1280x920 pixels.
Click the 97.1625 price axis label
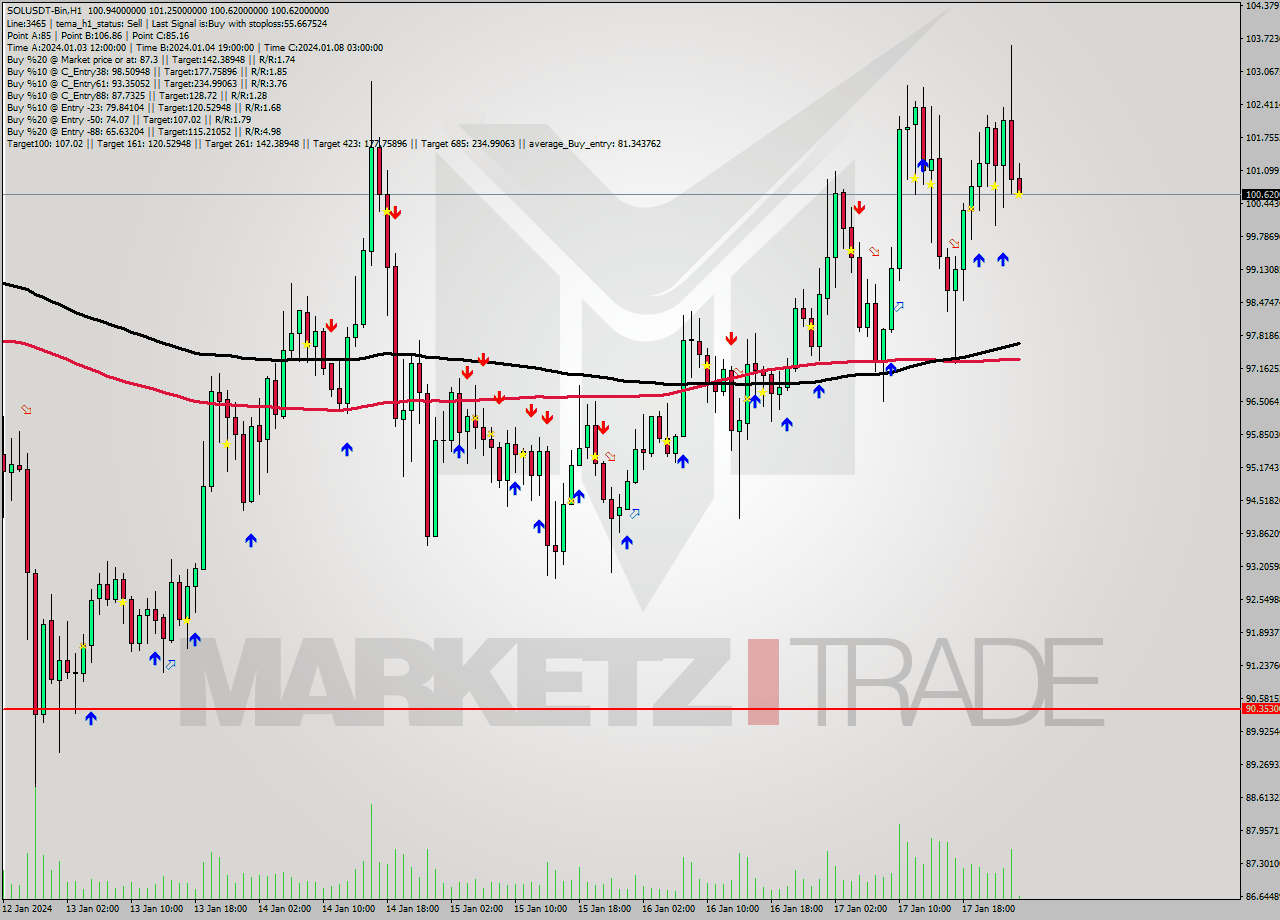coord(1262,368)
